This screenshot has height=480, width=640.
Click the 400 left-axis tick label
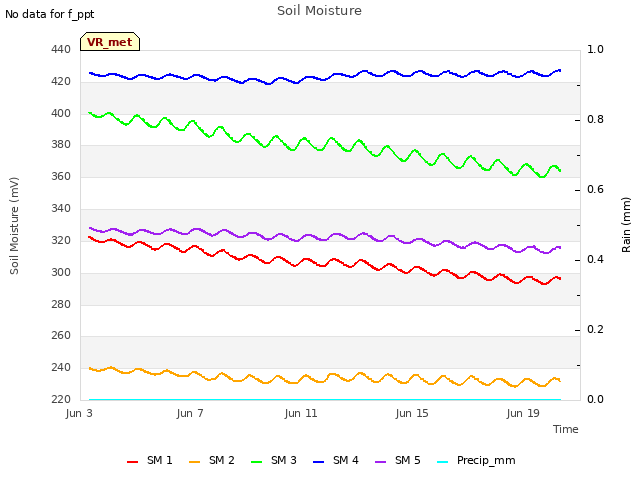61,113
